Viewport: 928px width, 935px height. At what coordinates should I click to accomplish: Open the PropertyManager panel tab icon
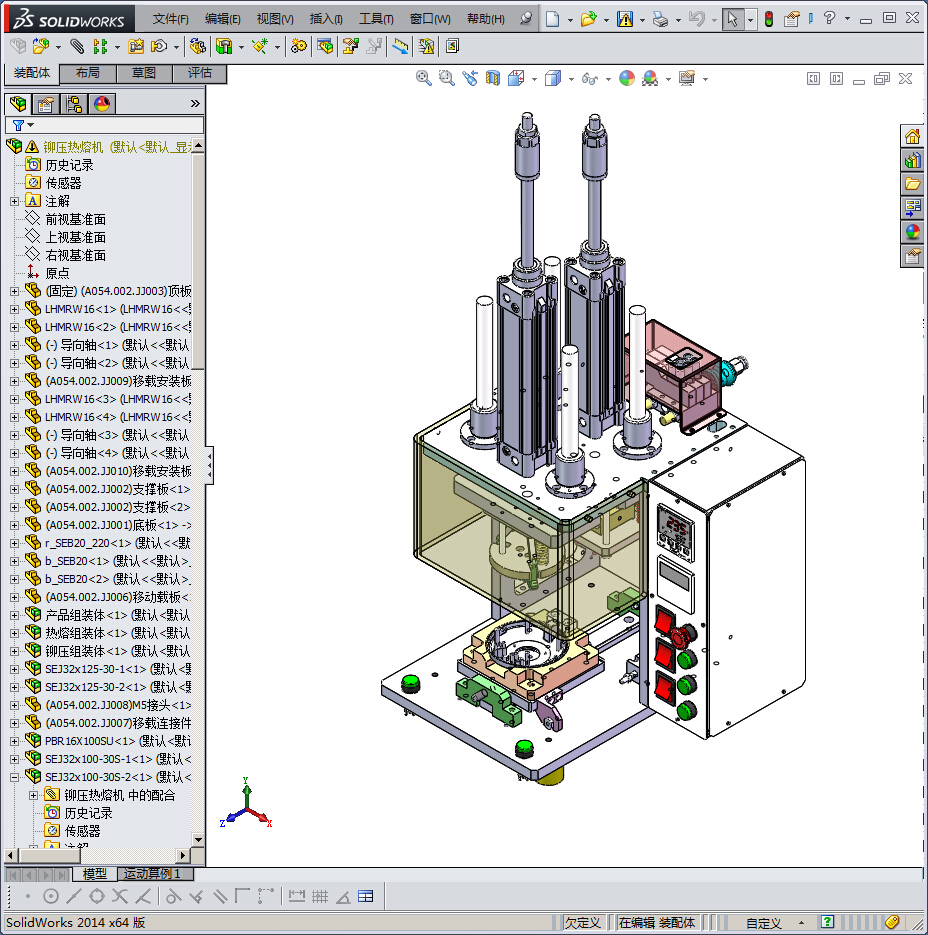pyautogui.click(x=45, y=104)
